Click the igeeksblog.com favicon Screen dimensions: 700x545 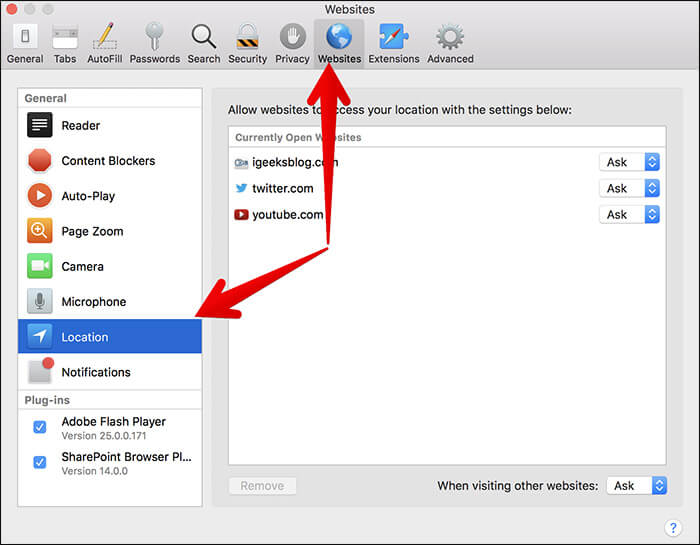pos(241,163)
